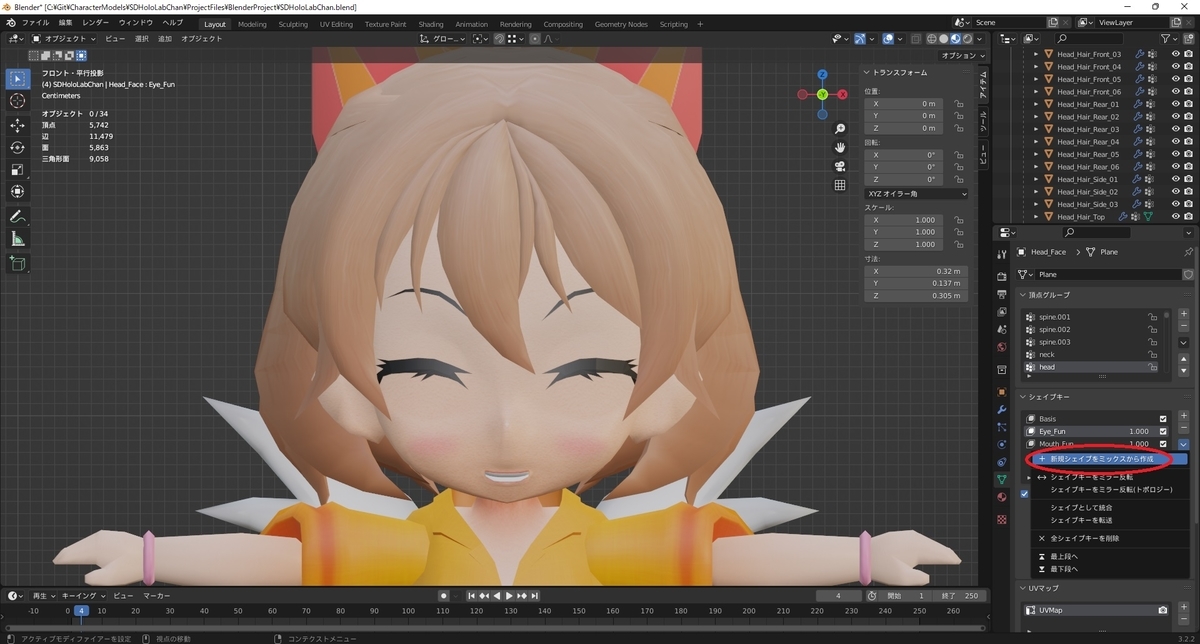This screenshot has height=644, width=1200.
Task: Click the outliner search field
Action: coord(1089,38)
